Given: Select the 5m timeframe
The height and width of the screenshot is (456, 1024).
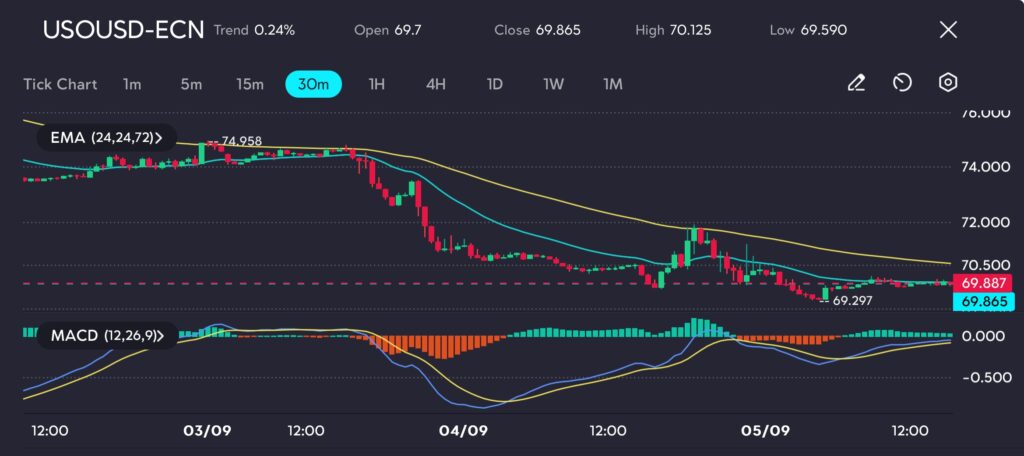Looking at the screenshot, I should [191, 84].
